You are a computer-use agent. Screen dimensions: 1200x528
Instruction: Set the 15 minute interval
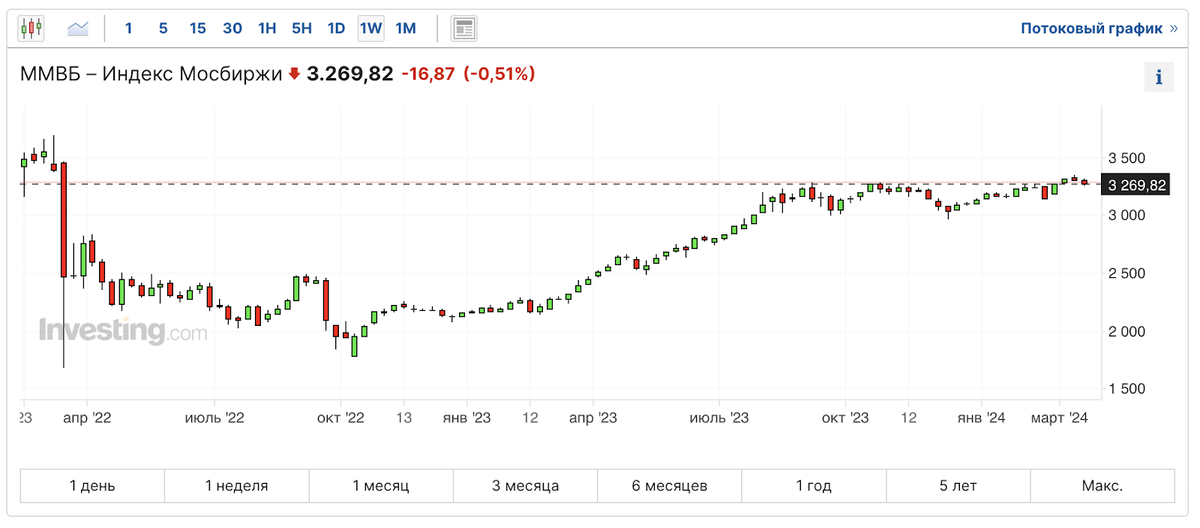click(x=198, y=28)
